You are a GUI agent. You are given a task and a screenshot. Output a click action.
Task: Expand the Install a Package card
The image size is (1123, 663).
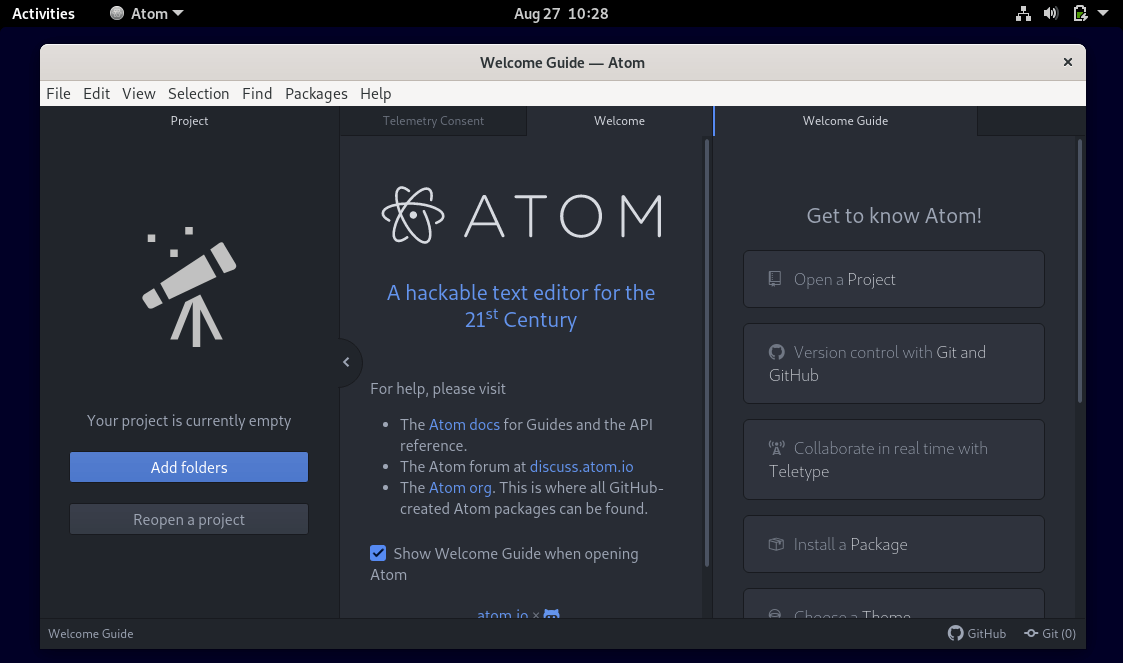[x=894, y=544]
